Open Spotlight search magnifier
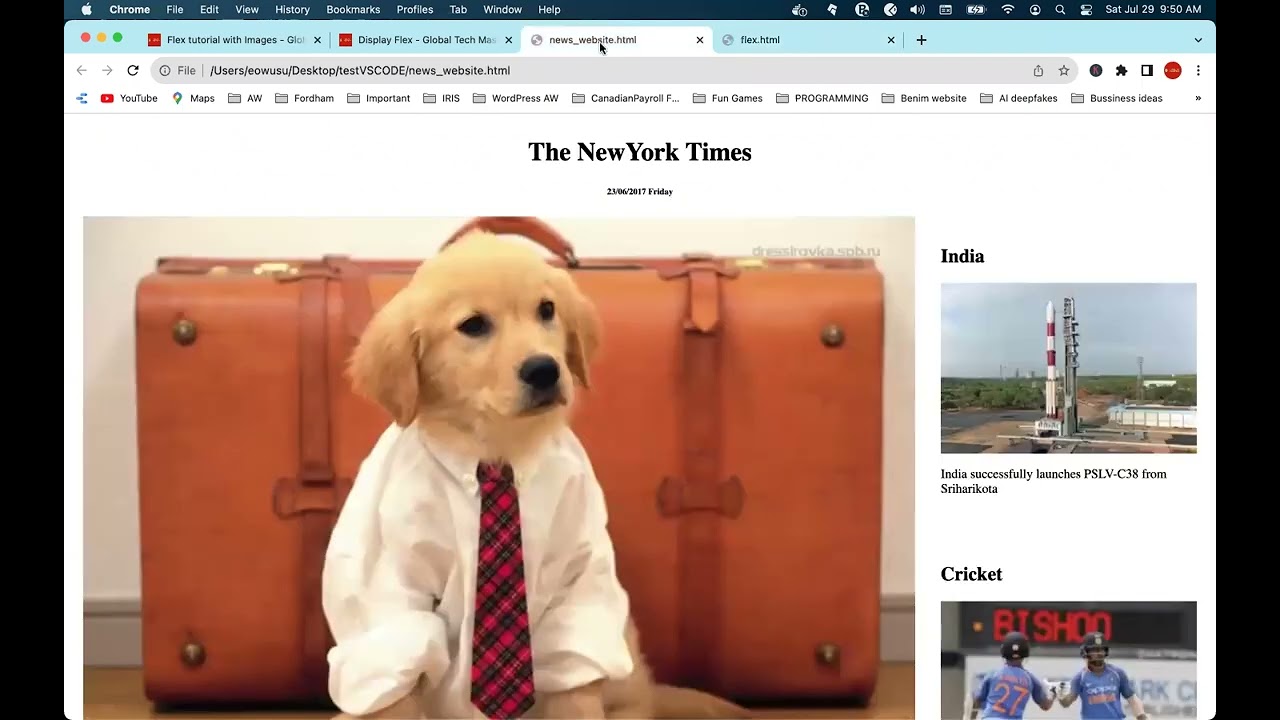 [1060, 10]
